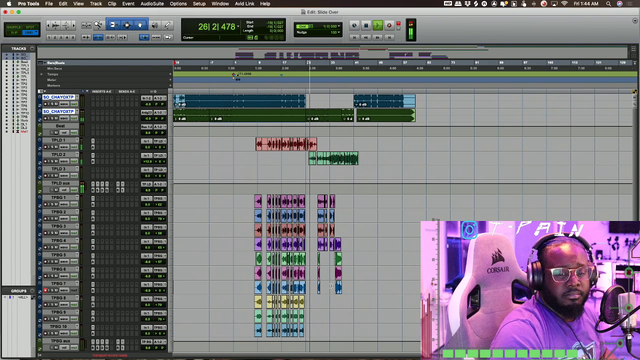Image resolution: width=640 pixels, height=360 pixels.
Task: Open the Window menu
Action: point(220,4)
